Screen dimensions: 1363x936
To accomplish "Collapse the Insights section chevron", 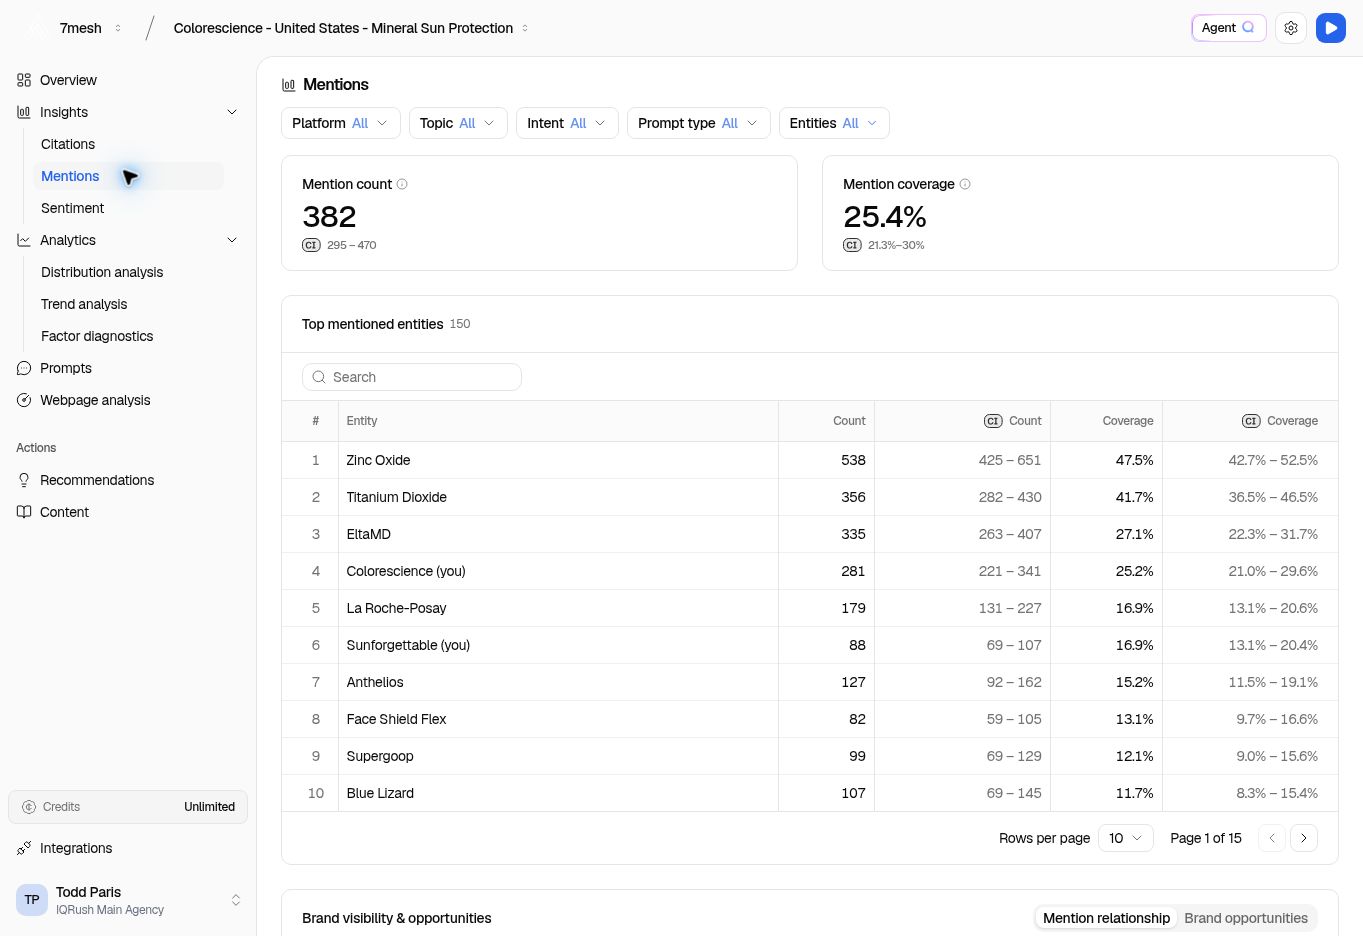I will [x=232, y=112].
